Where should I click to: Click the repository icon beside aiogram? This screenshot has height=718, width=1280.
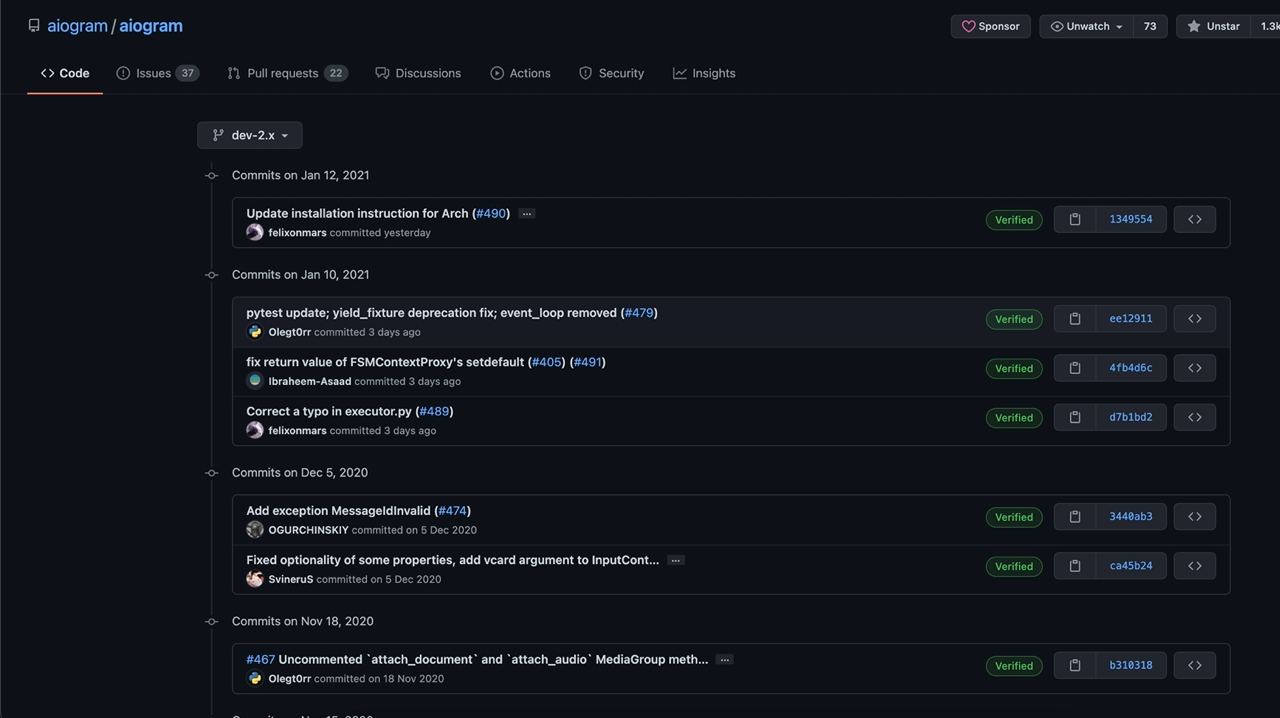click(x=34, y=26)
